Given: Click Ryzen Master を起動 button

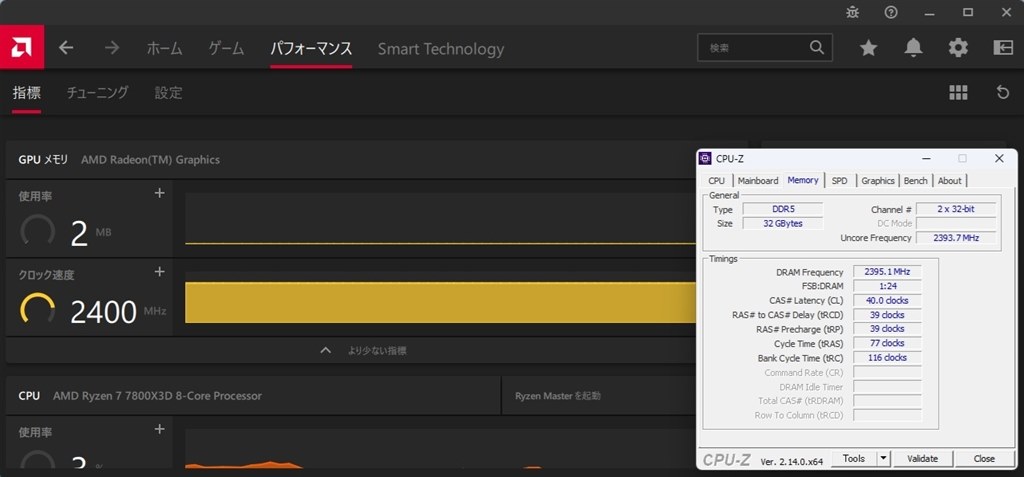Looking at the screenshot, I should point(558,395).
